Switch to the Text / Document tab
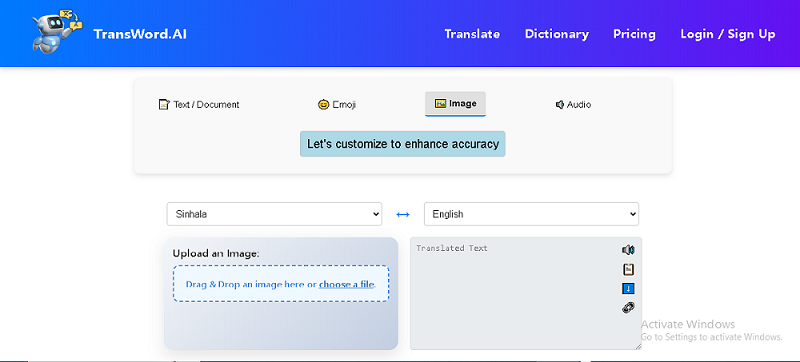This screenshot has width=800, height=362. (x=199, y=105)
